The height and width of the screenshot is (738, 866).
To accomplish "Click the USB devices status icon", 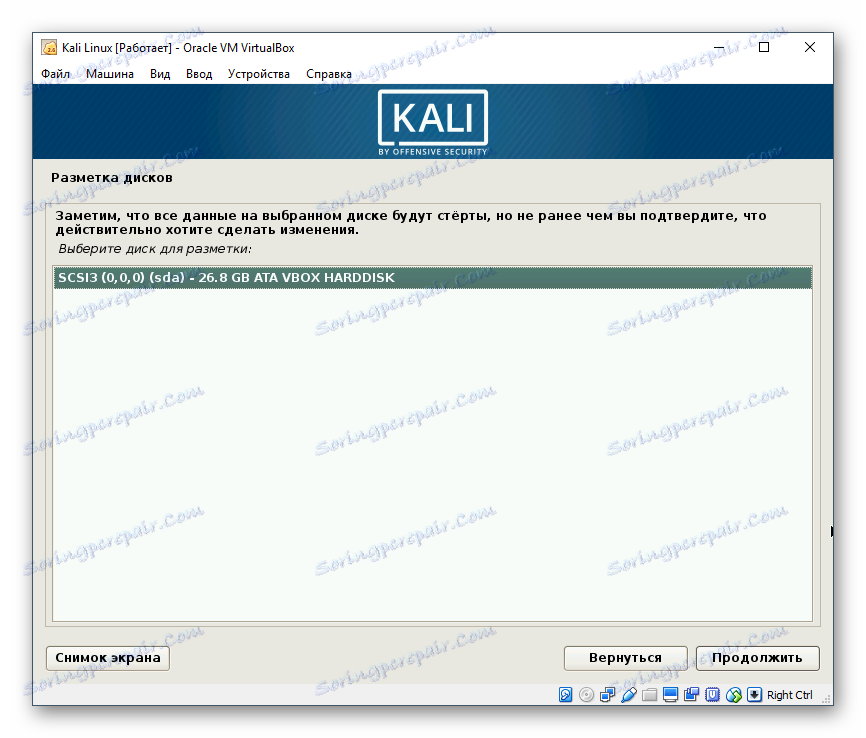I will pyautogui.click(x=629, y=694).
